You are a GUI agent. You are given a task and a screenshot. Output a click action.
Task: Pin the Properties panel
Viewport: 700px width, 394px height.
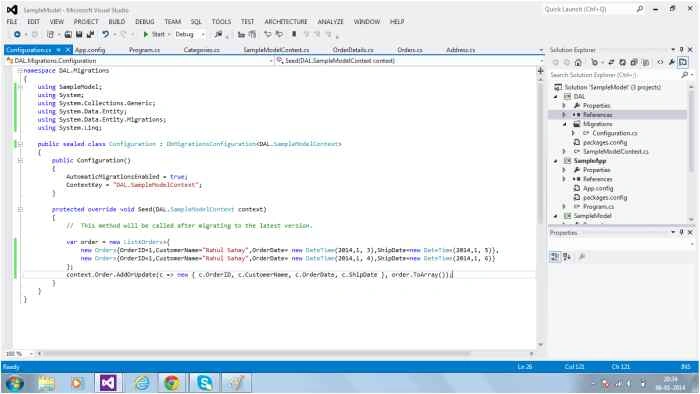click(x=681, y=232)
